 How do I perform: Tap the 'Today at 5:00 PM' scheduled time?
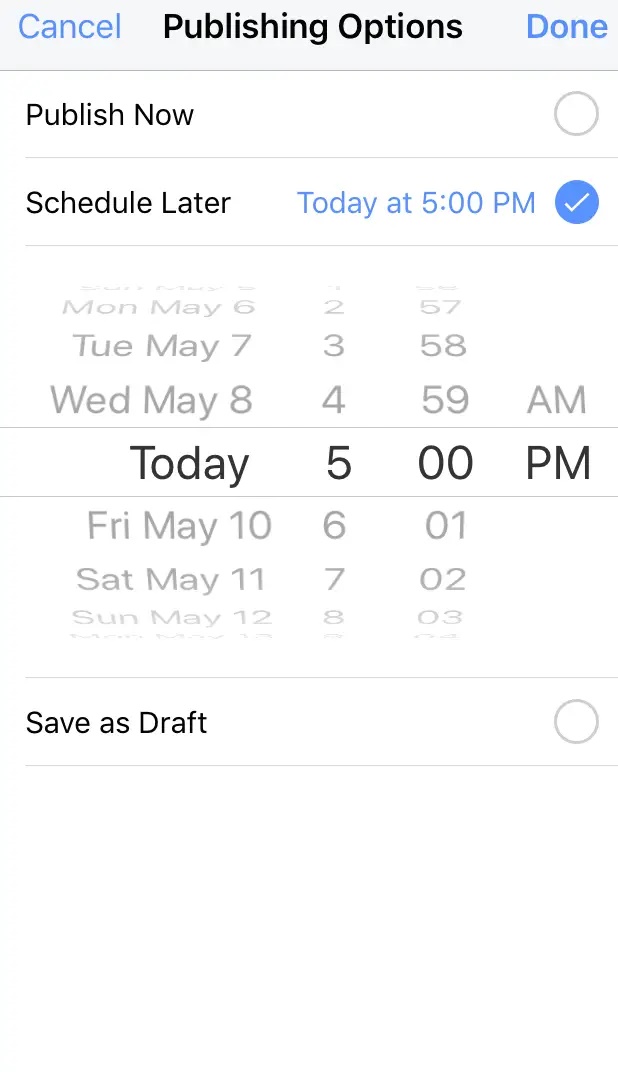[x=416, y=203]
